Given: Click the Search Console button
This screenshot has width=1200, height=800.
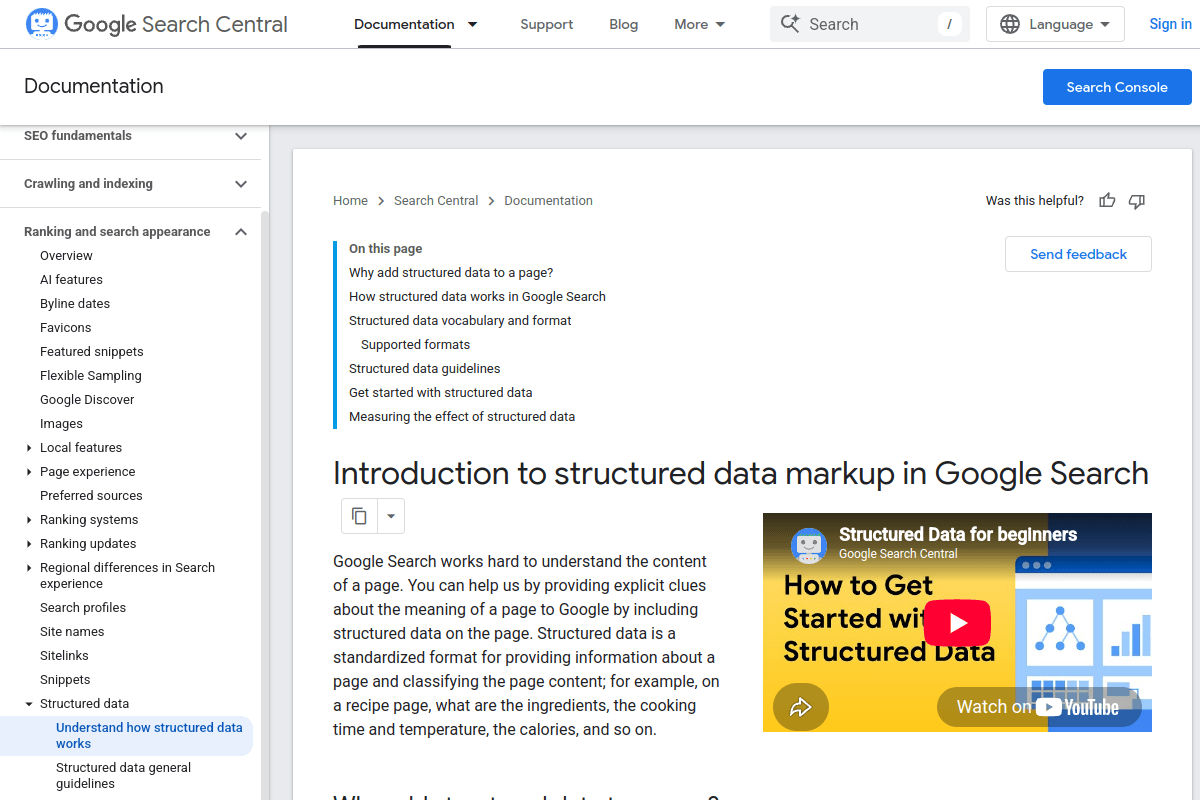Looking at the screenshot, I should (1117, 87).
